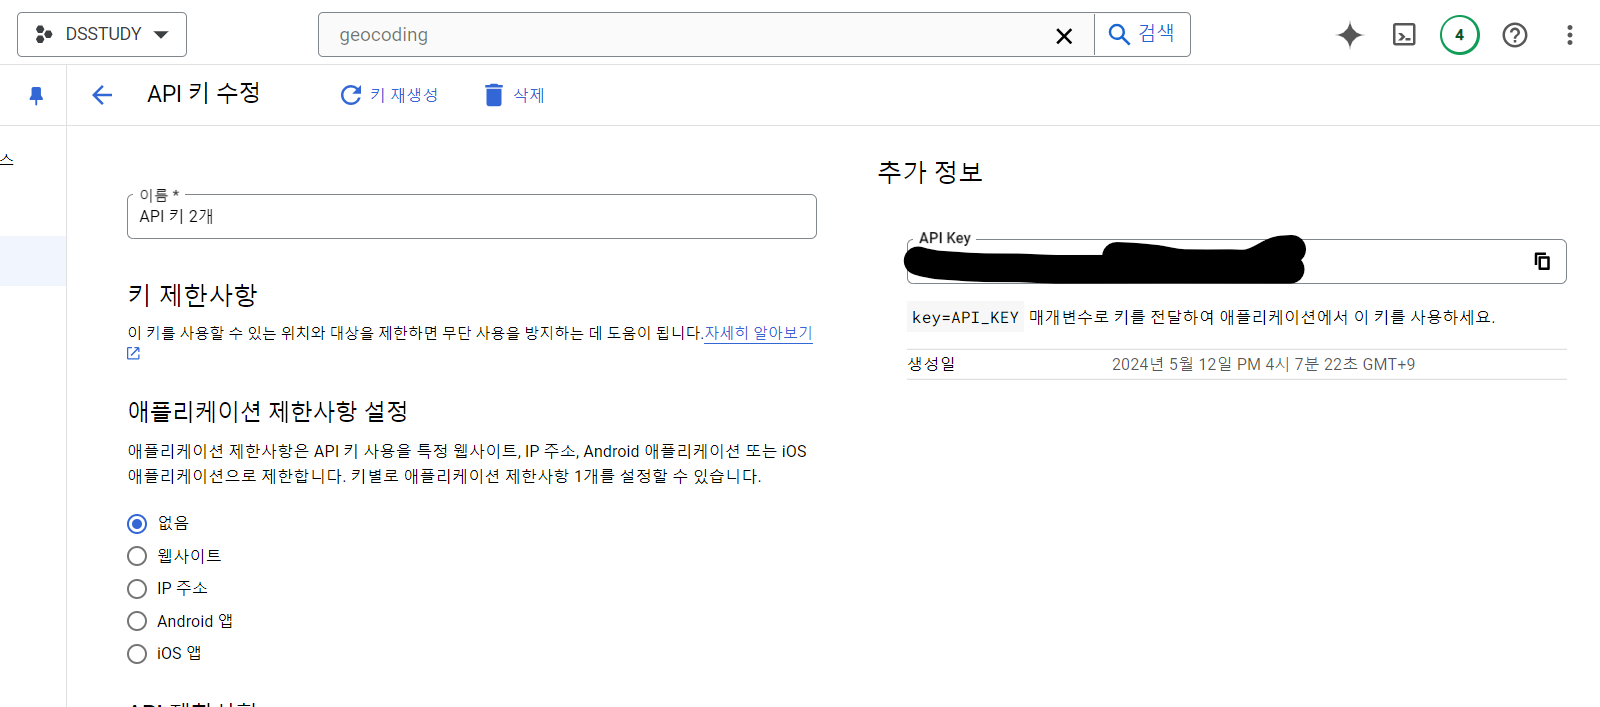Click the 애플리케이션 제한사항 설정 heading
This screenshot has height=707, width=1600.
tap(268, 411)
